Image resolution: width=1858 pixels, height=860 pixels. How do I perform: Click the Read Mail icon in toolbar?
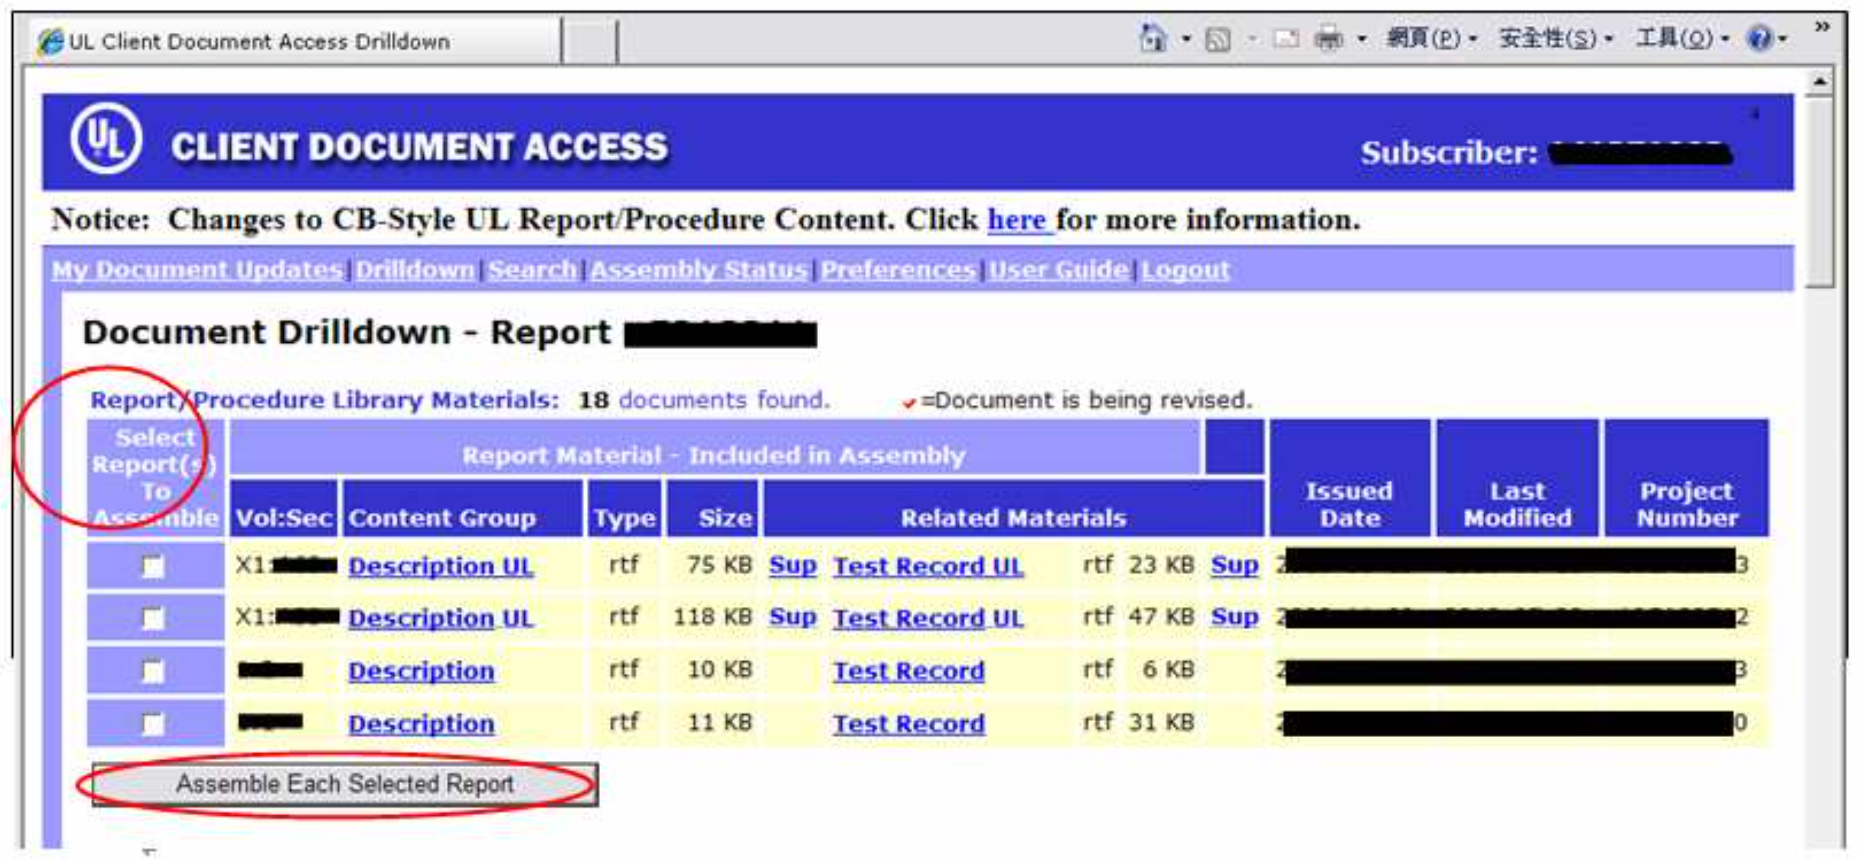(x=1286, y=39)
